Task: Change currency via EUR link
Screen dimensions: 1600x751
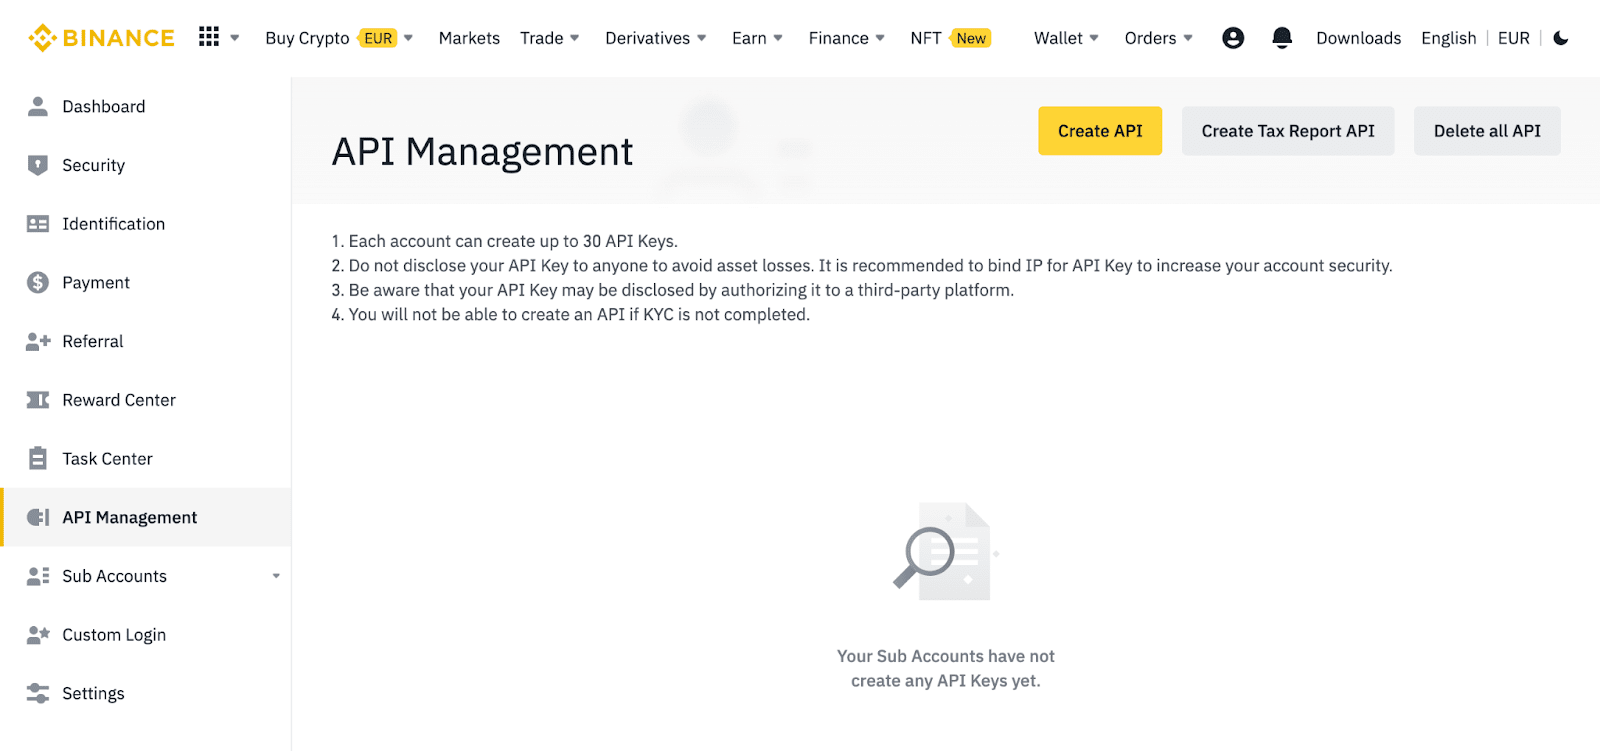Action: 1513,38
